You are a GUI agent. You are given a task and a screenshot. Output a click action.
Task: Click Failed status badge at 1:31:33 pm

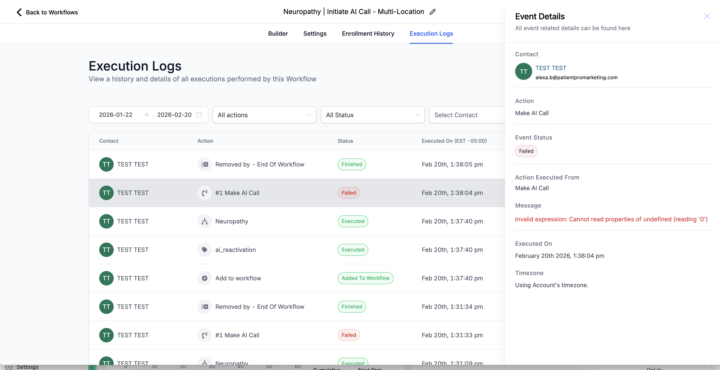pyautogui.click(x=349, y=335)
